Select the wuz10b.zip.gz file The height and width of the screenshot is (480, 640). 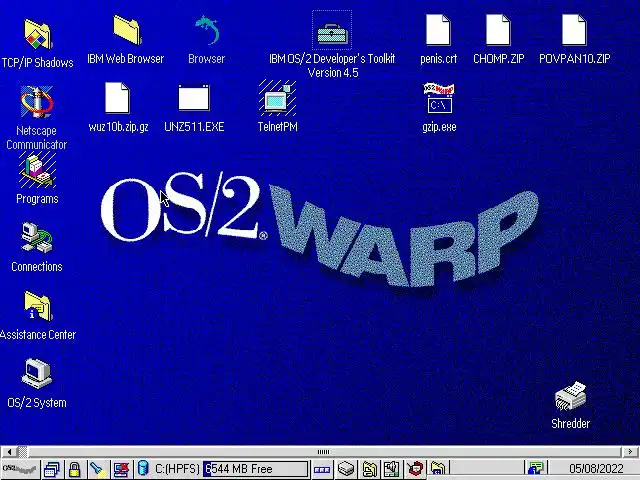[118, 98]
